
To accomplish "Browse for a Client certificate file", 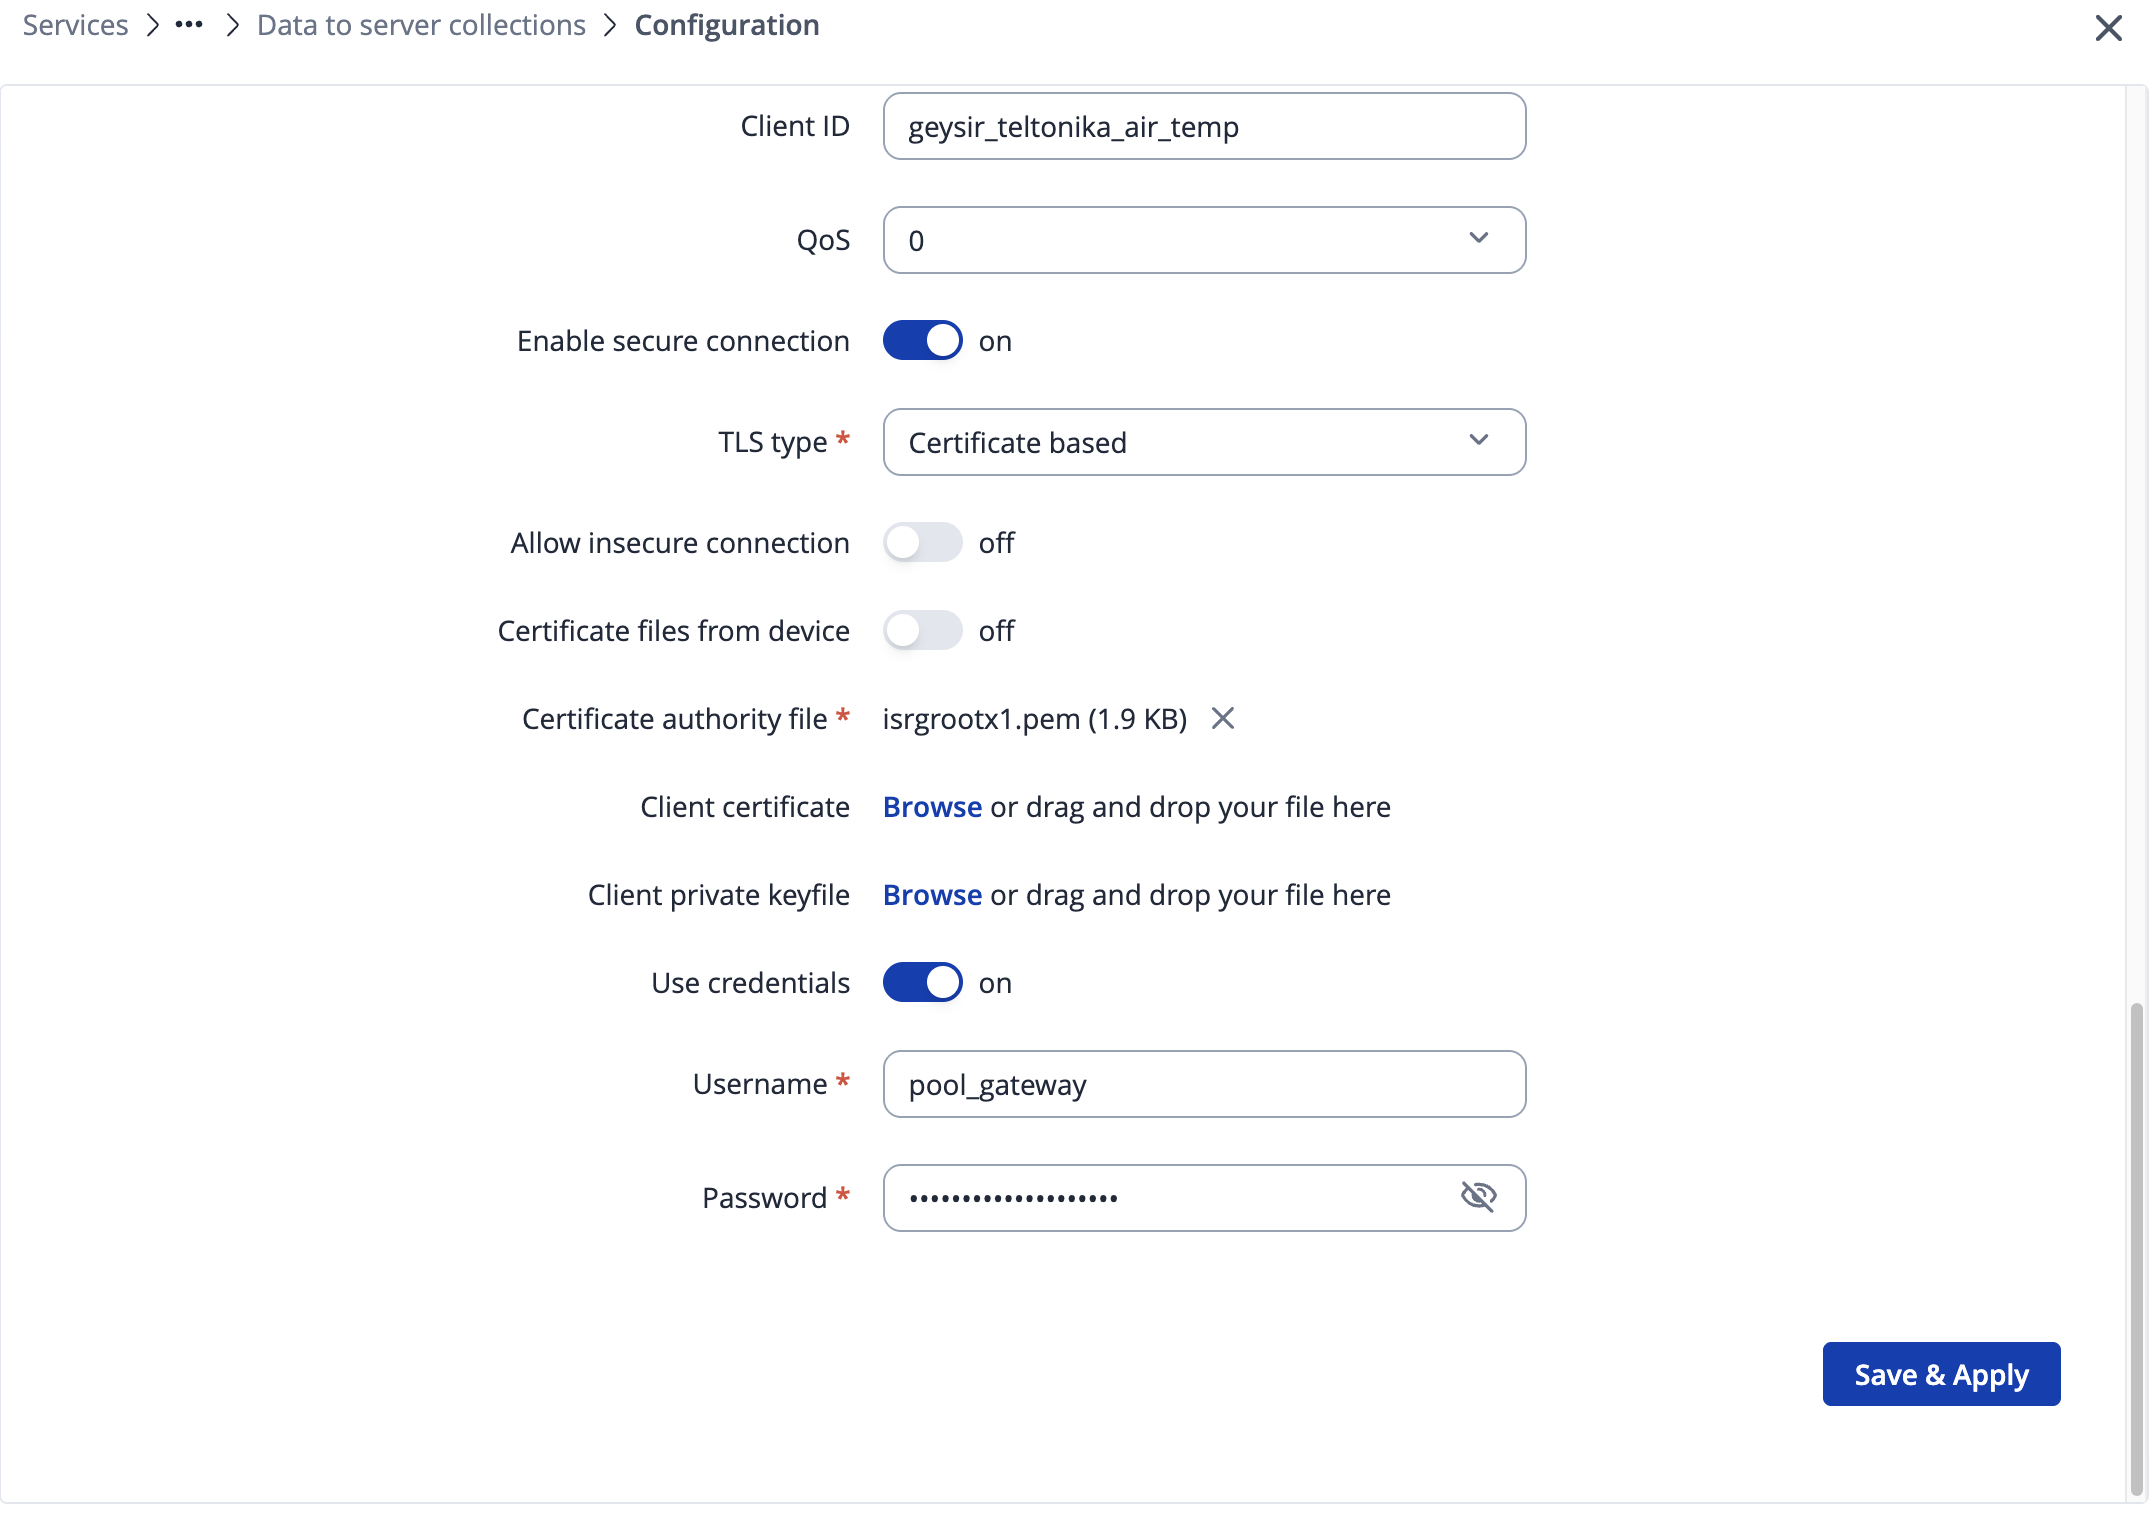I will 932,807.
